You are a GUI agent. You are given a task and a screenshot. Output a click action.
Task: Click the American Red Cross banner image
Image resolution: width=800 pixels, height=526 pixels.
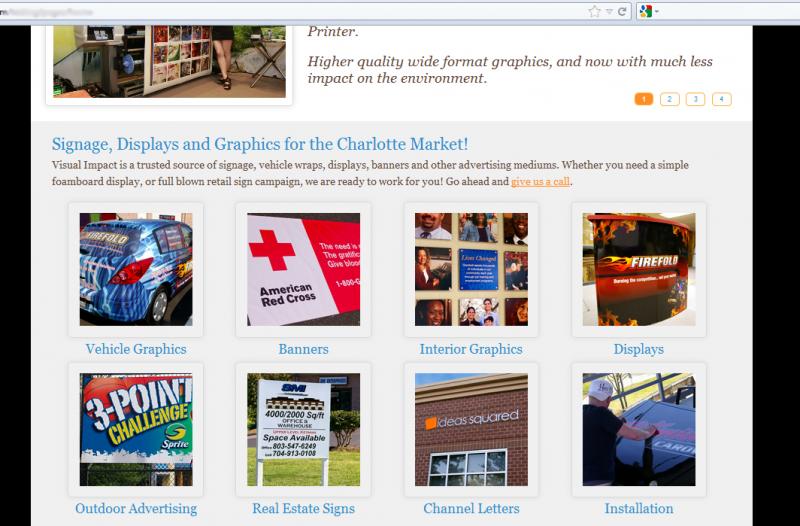tap(303, 269)
